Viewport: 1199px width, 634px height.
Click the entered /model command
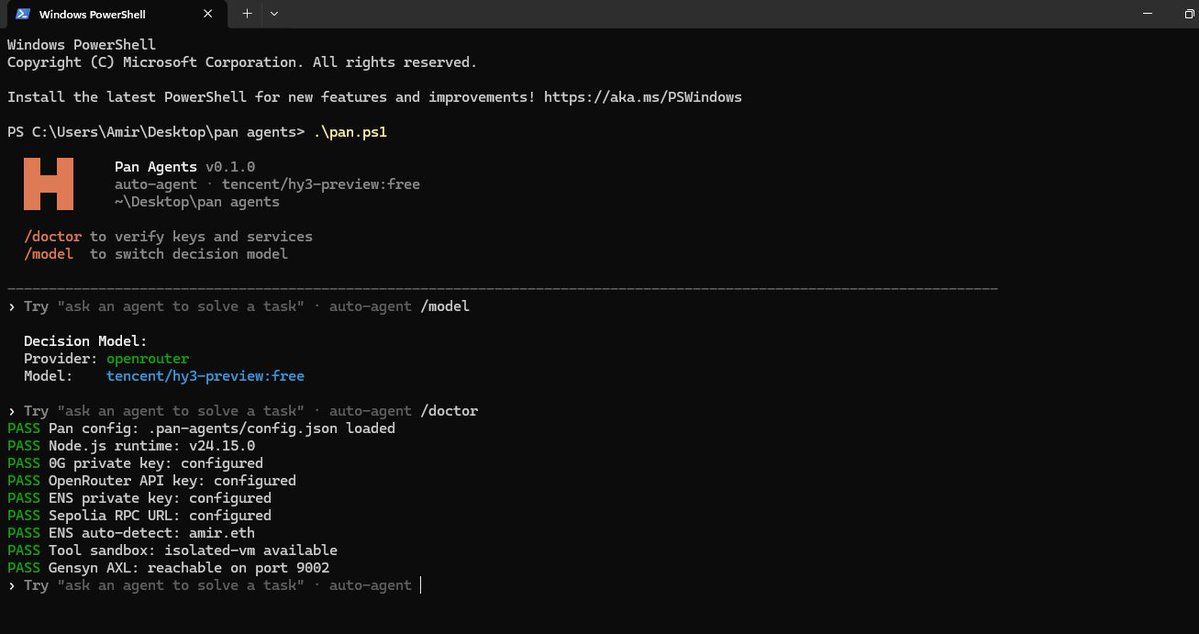tap(445, 307)
